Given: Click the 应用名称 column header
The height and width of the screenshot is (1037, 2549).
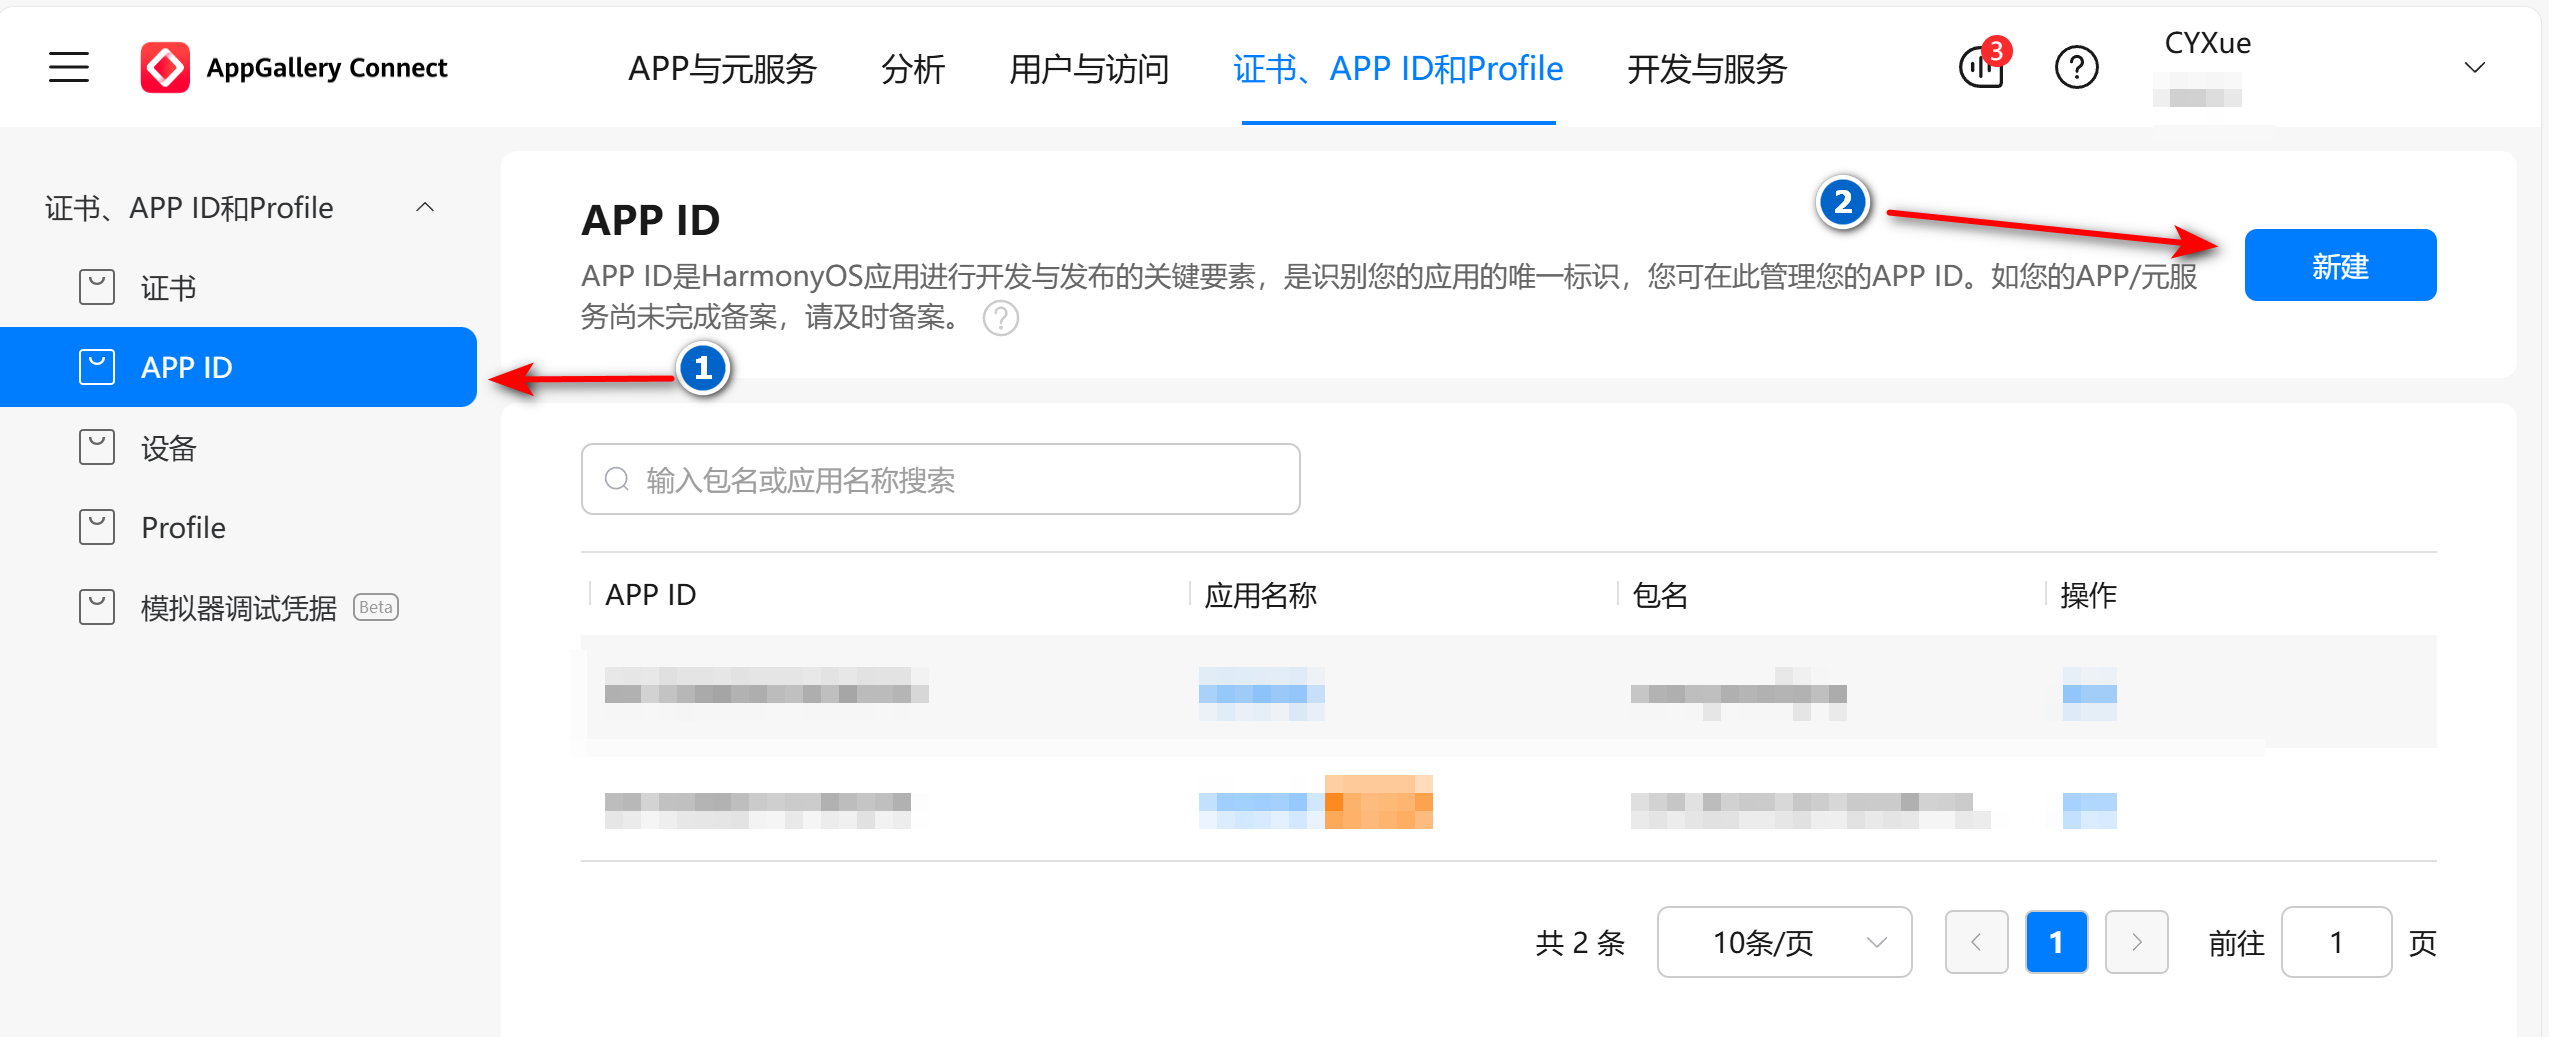Looking at the screenshot, I should (x=1260, y=595).
